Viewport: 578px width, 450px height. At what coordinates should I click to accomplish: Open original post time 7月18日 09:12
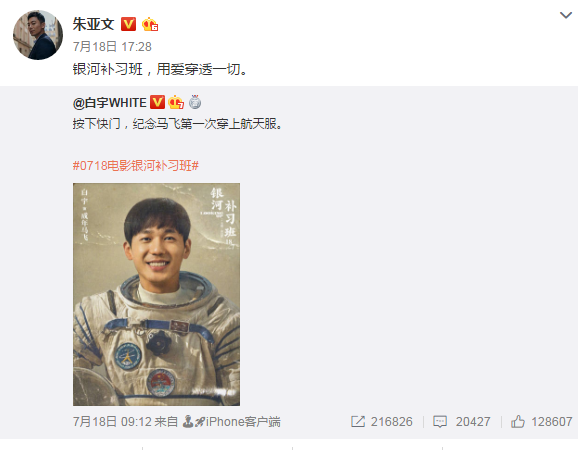(x=112, y=422)
